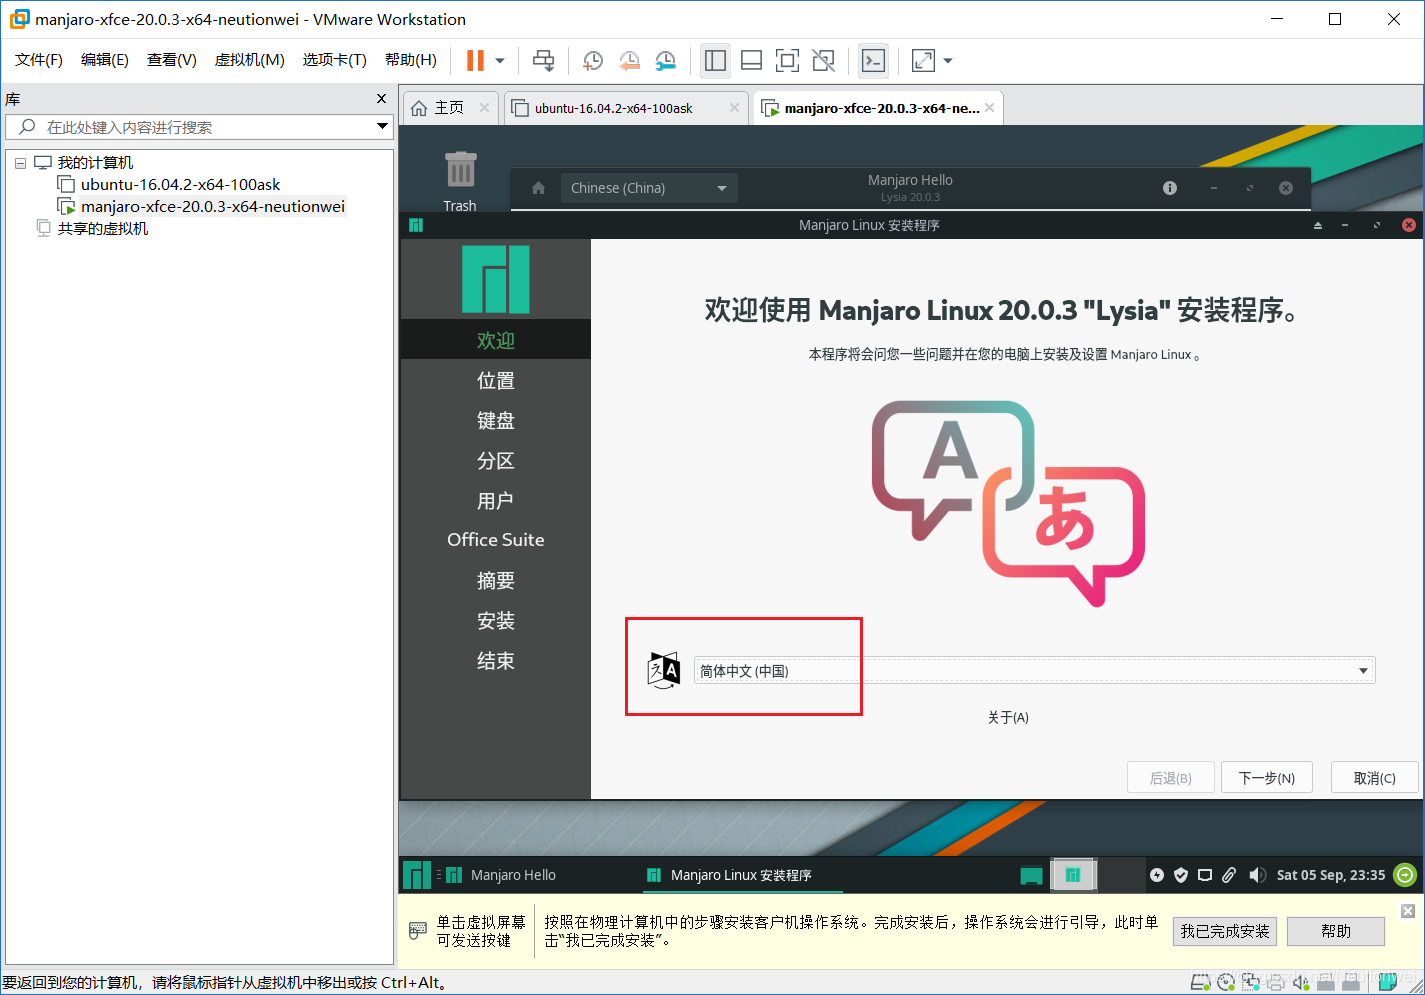Viewport: 1425px width, 995px height.
Task: Open the Manjaro application menu in the panel
Action: pos(416,875)
